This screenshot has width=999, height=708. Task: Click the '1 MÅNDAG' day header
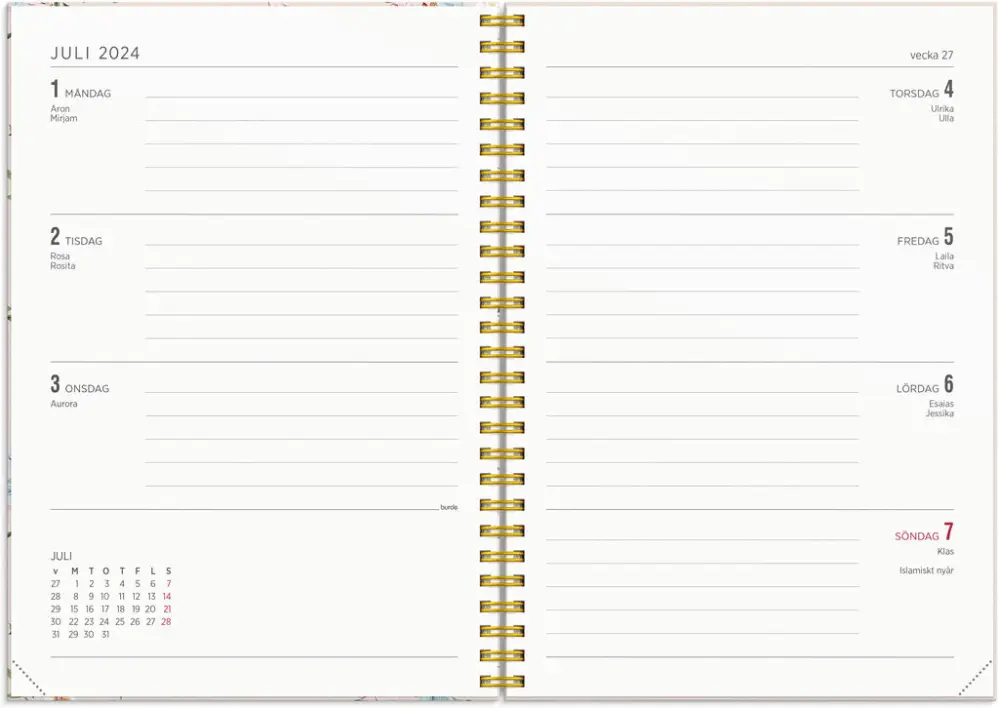(x=80, y=89)
